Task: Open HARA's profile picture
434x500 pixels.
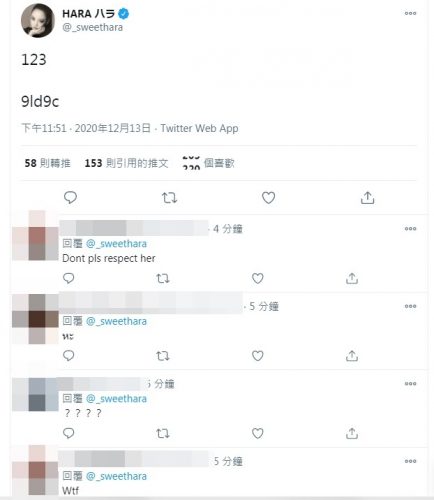Action: tap(38, 21)
